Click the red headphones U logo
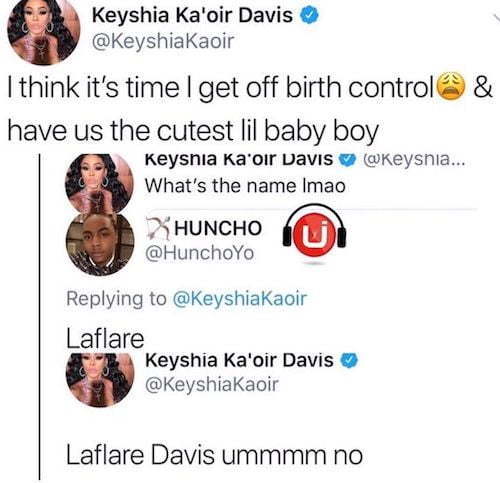Screen dimensions: 500x483 tap(314, 234)
